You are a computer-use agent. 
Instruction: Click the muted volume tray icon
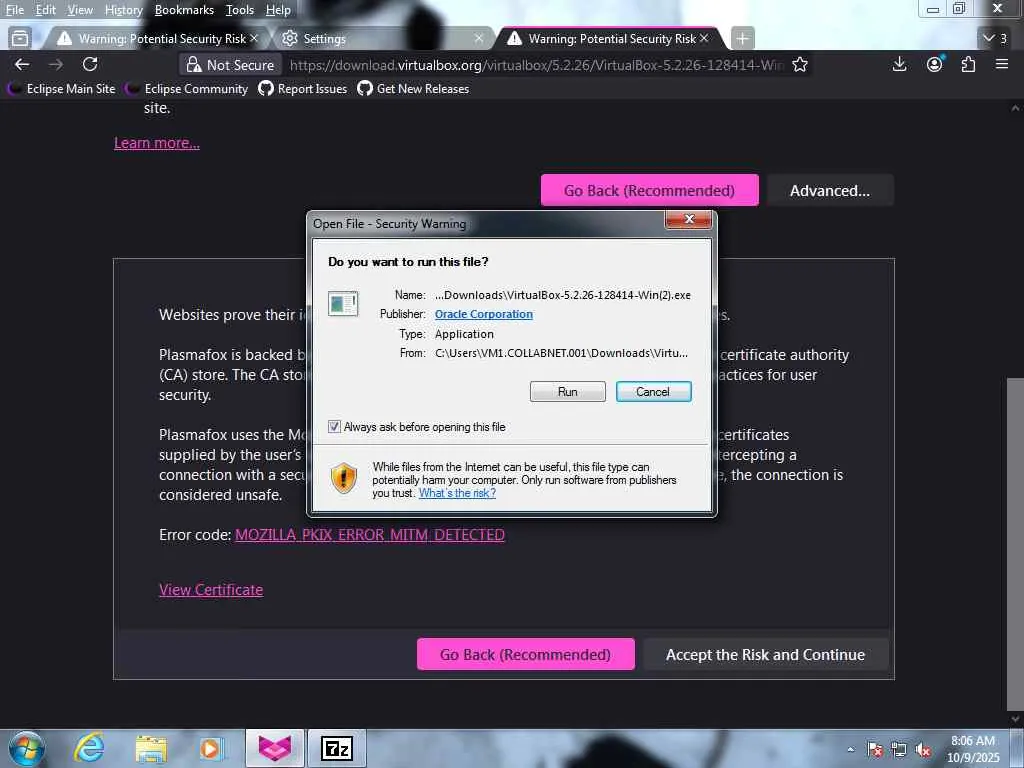(923, 750)
